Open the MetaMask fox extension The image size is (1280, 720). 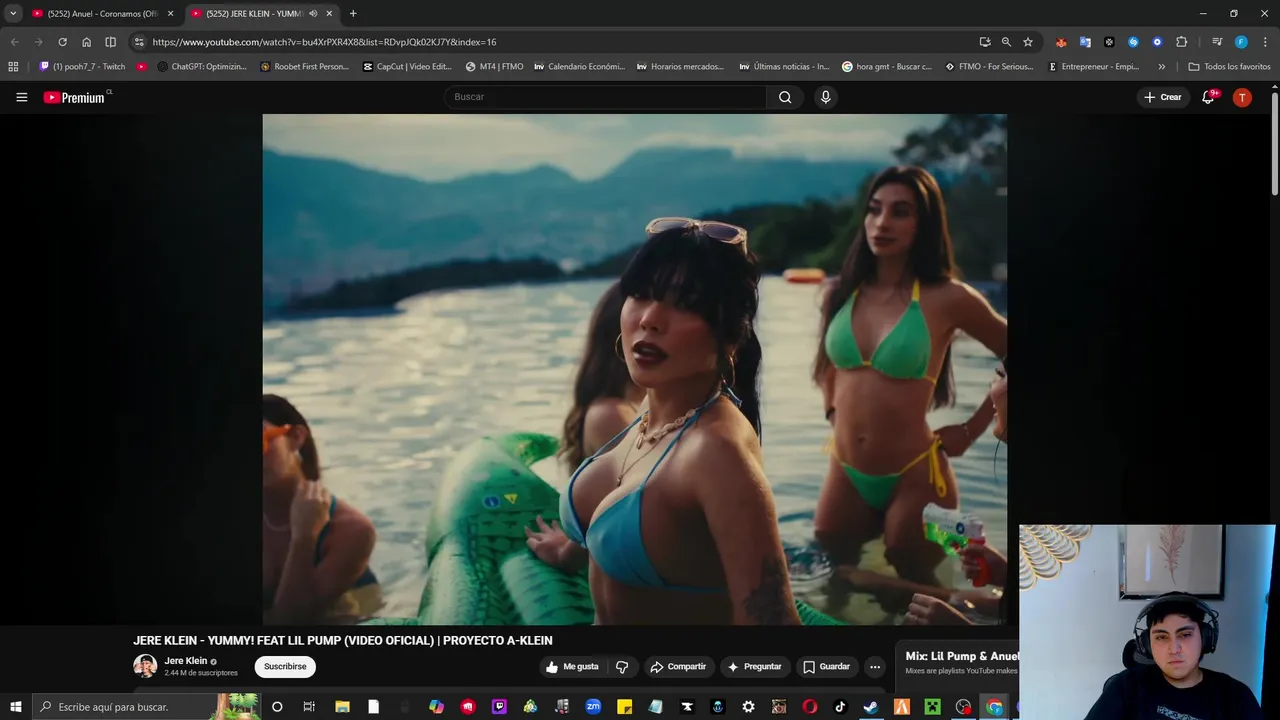tap(1061, 42)
